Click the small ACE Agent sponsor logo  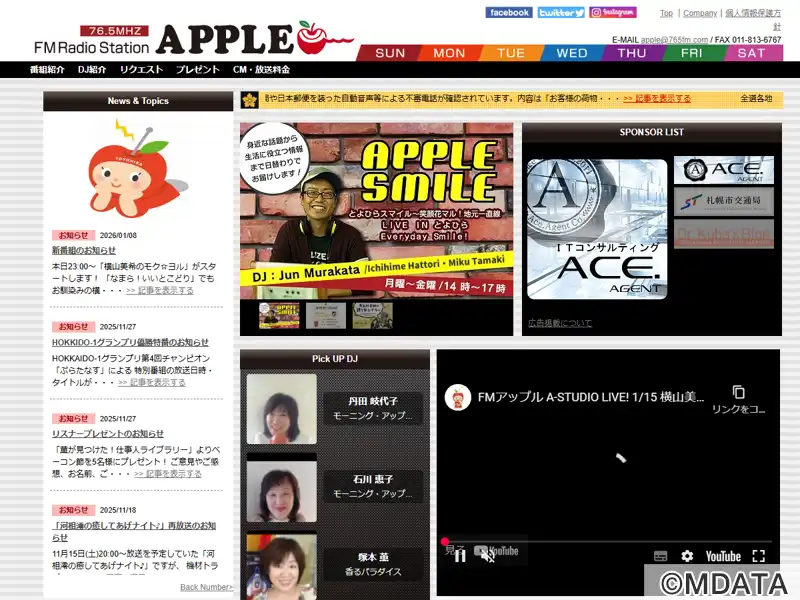pos(723,170)
